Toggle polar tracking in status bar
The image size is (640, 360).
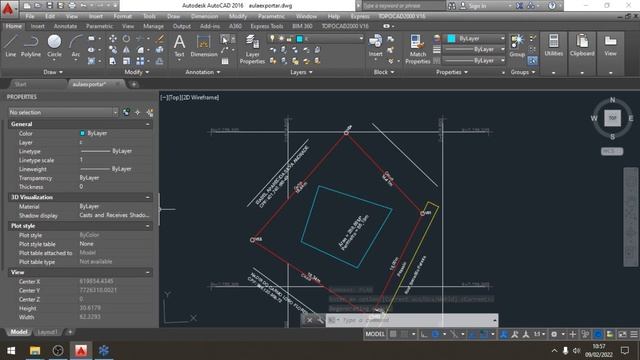pos(436,334)
